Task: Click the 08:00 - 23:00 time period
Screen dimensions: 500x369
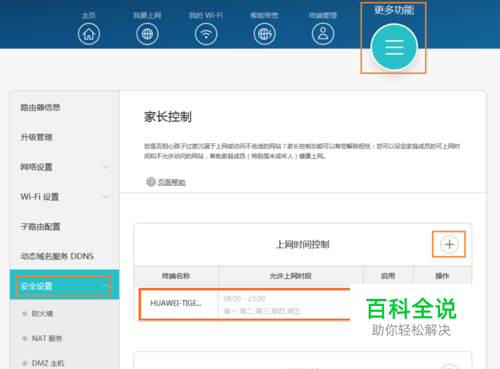Action: click(244, 298)
